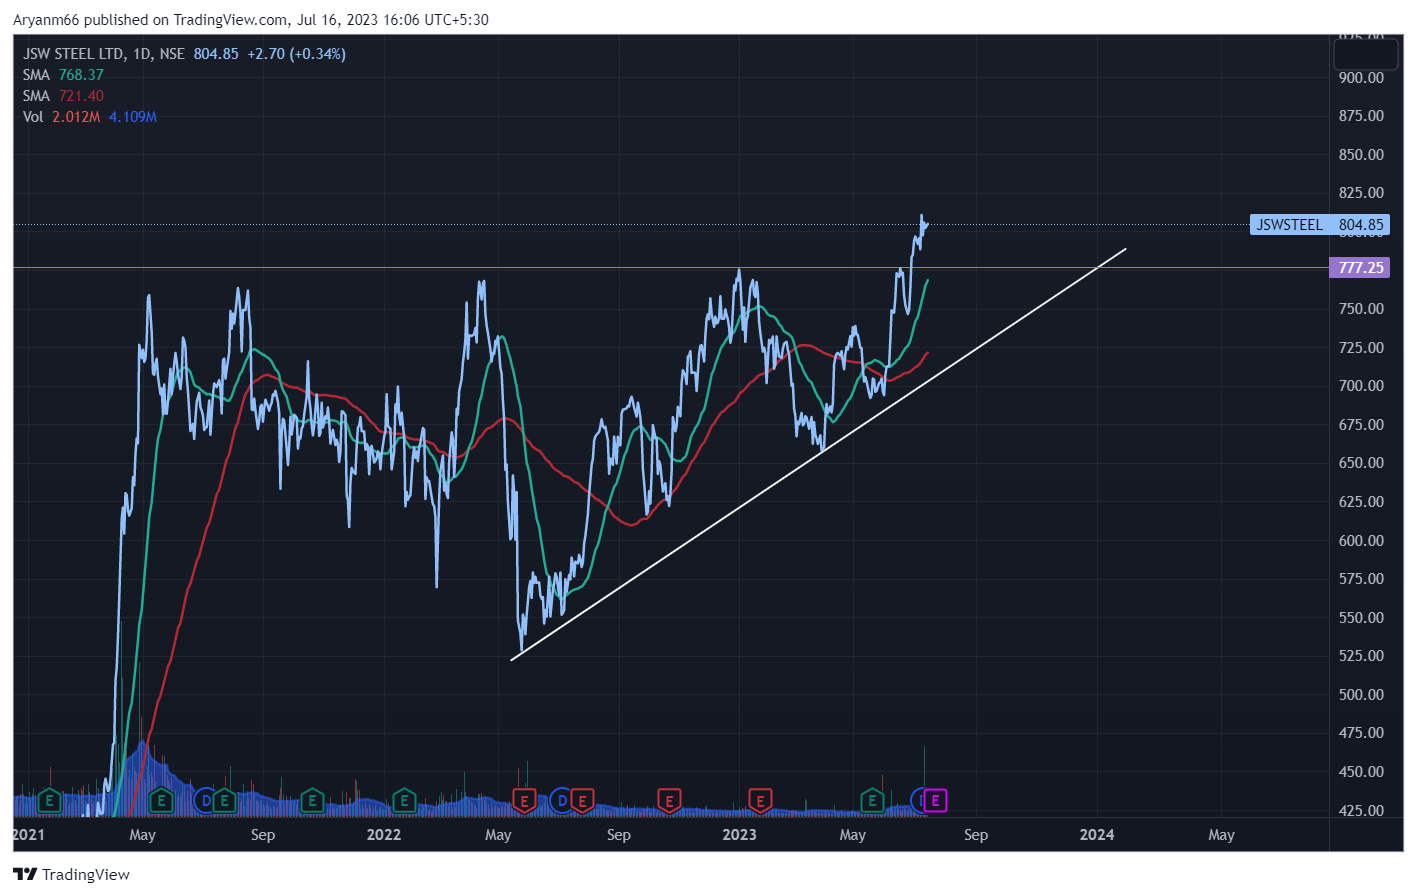Click the 425.00 price axis label

coord(1361,810)
